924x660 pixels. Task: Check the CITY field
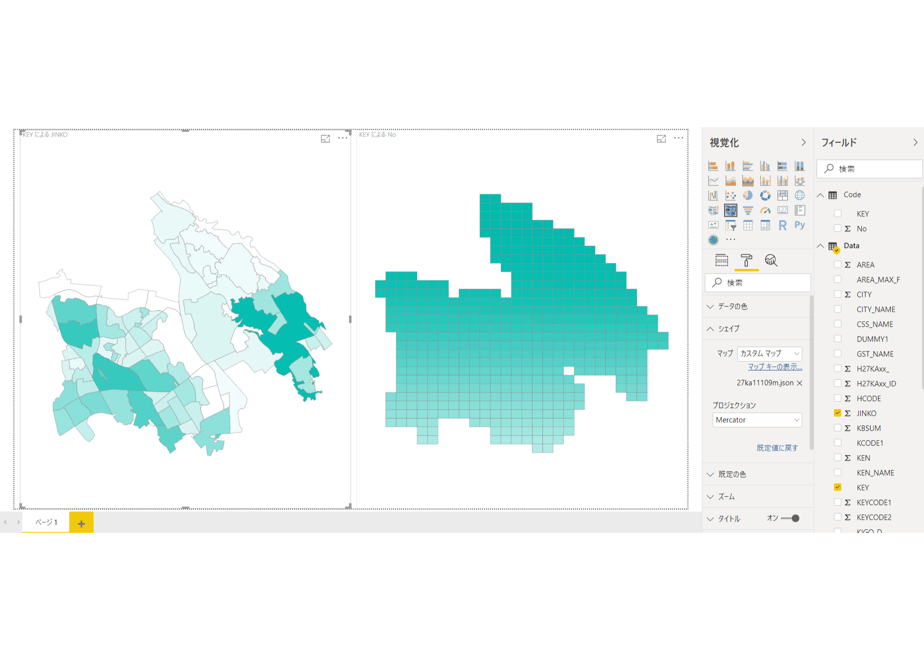click(837, 294)
